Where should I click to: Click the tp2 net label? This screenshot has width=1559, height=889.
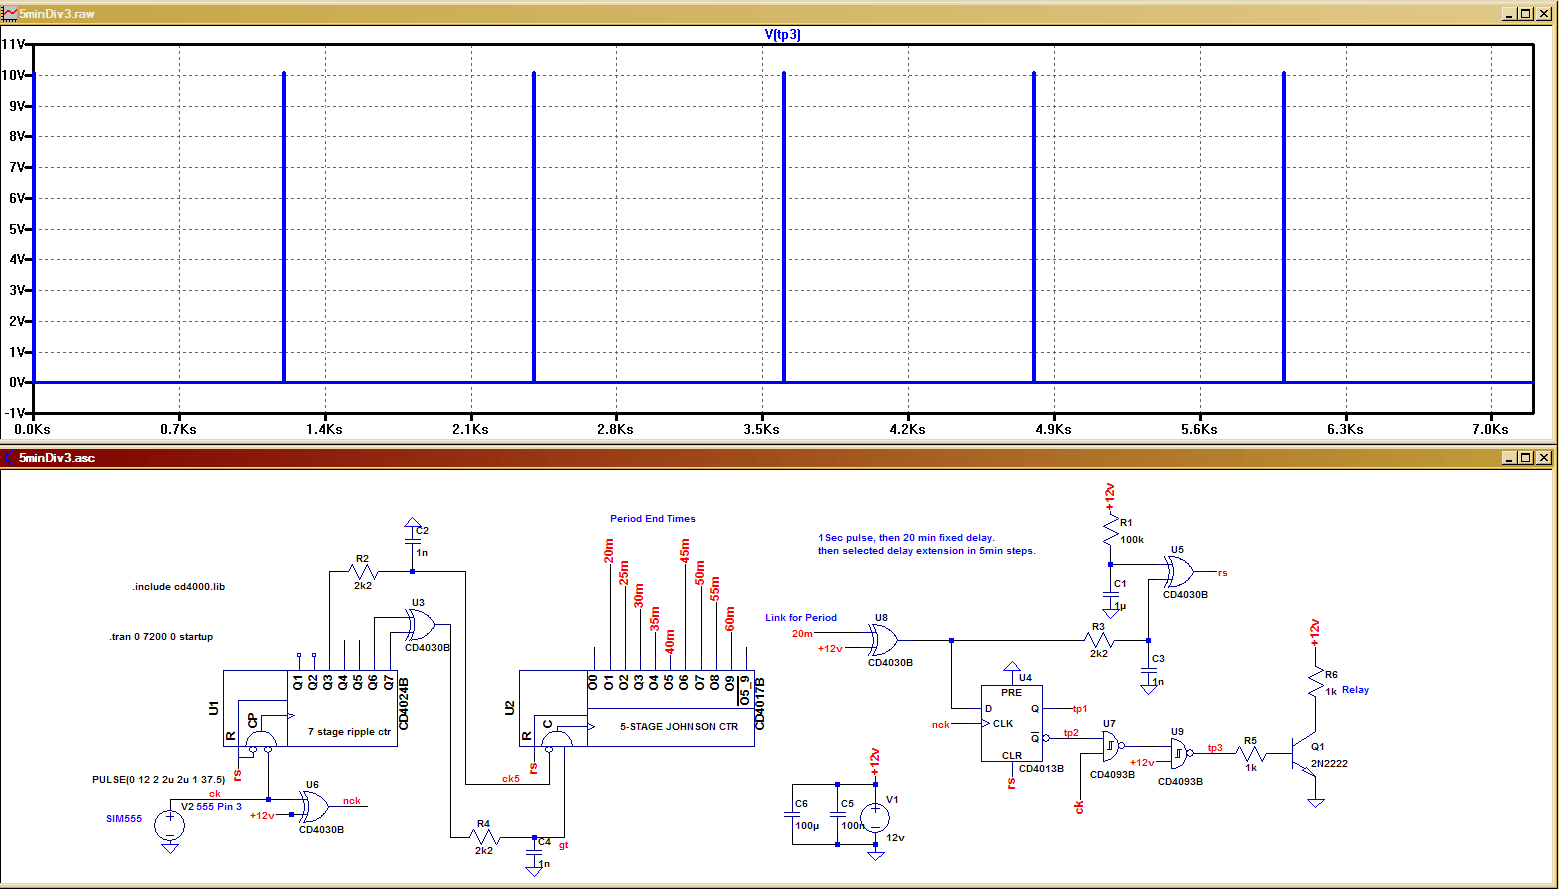[1071, 733]
